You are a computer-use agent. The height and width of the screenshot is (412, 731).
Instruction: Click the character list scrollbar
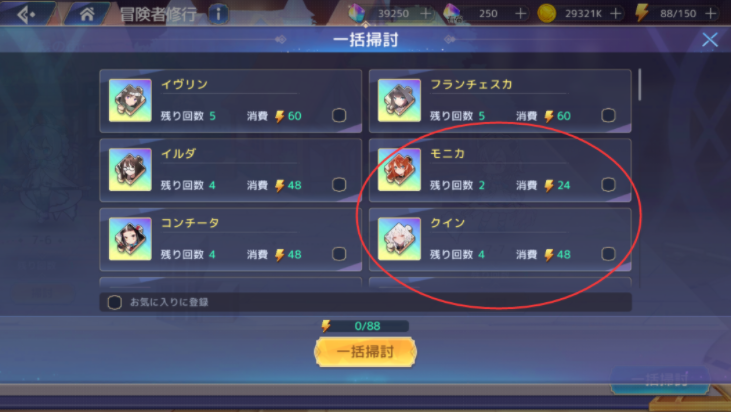pos(640,85)
